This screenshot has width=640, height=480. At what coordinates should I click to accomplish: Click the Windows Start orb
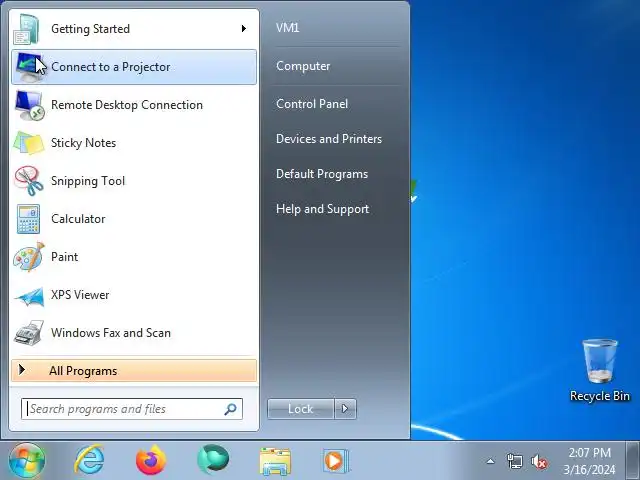click(27, 460)
